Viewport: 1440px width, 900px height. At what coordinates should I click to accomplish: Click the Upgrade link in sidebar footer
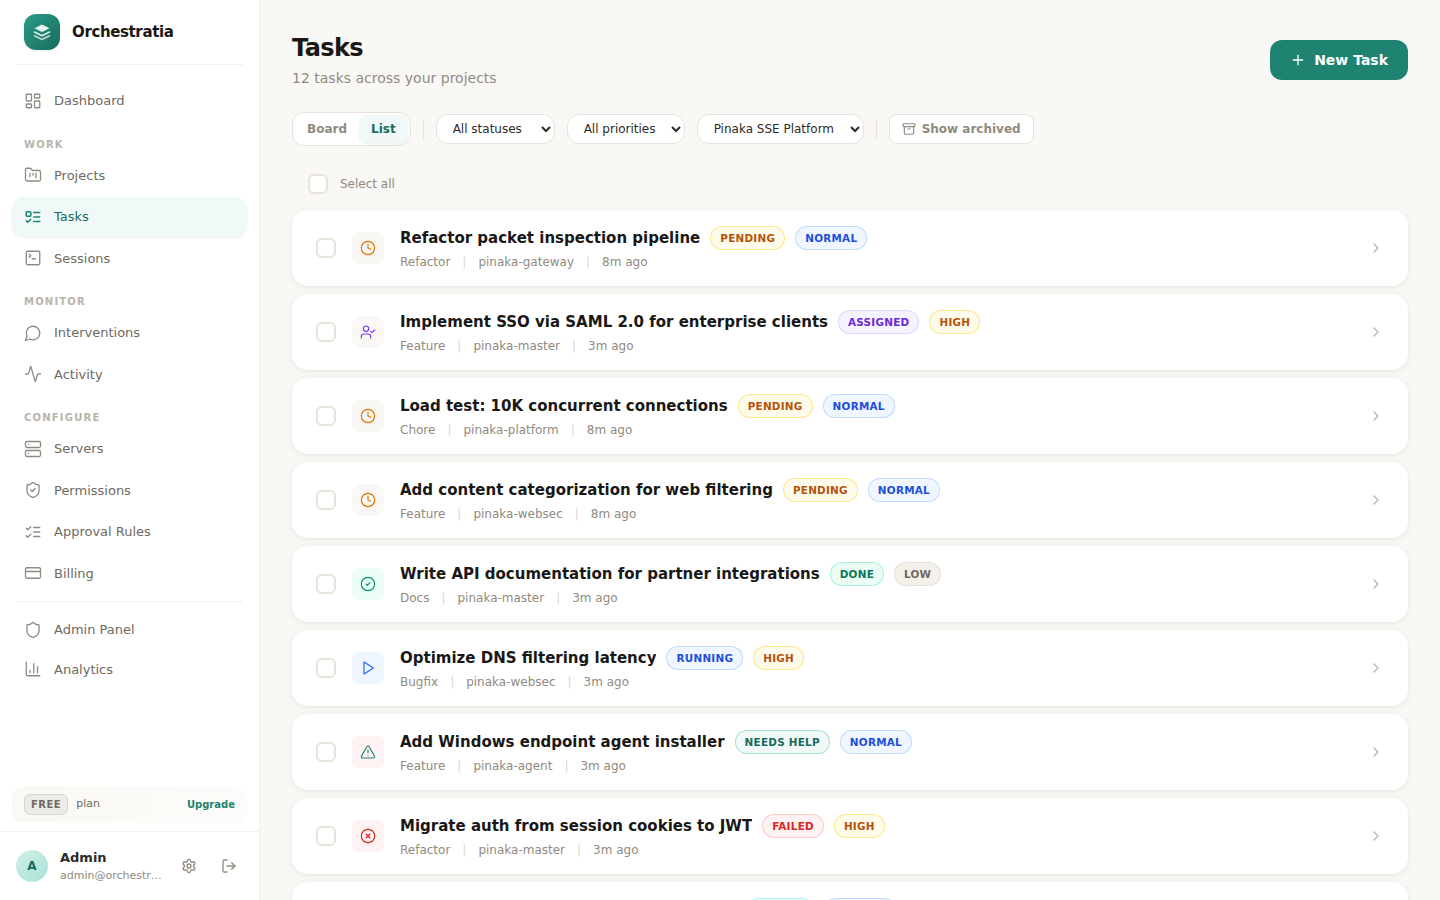[210, 804]
